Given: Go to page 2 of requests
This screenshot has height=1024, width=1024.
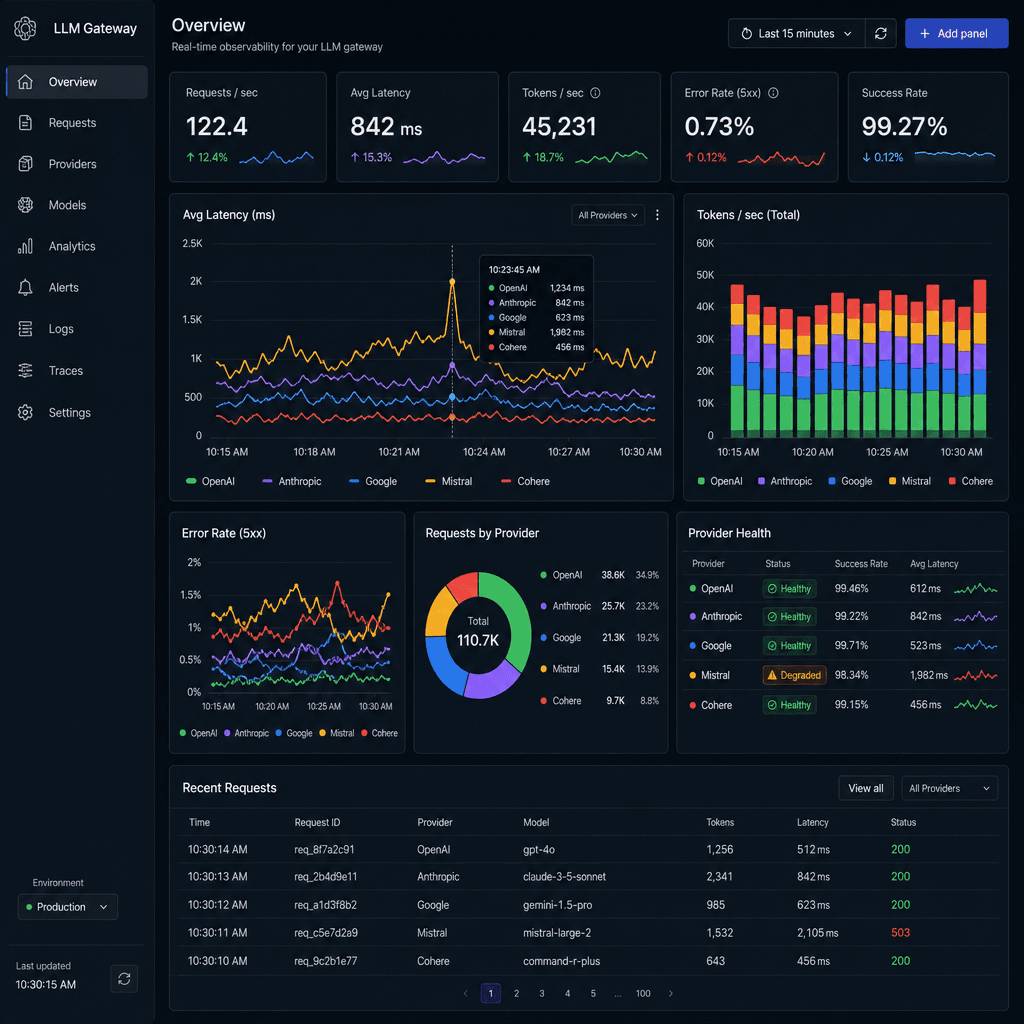Looking at the screenshot, I should pos(516,993).
